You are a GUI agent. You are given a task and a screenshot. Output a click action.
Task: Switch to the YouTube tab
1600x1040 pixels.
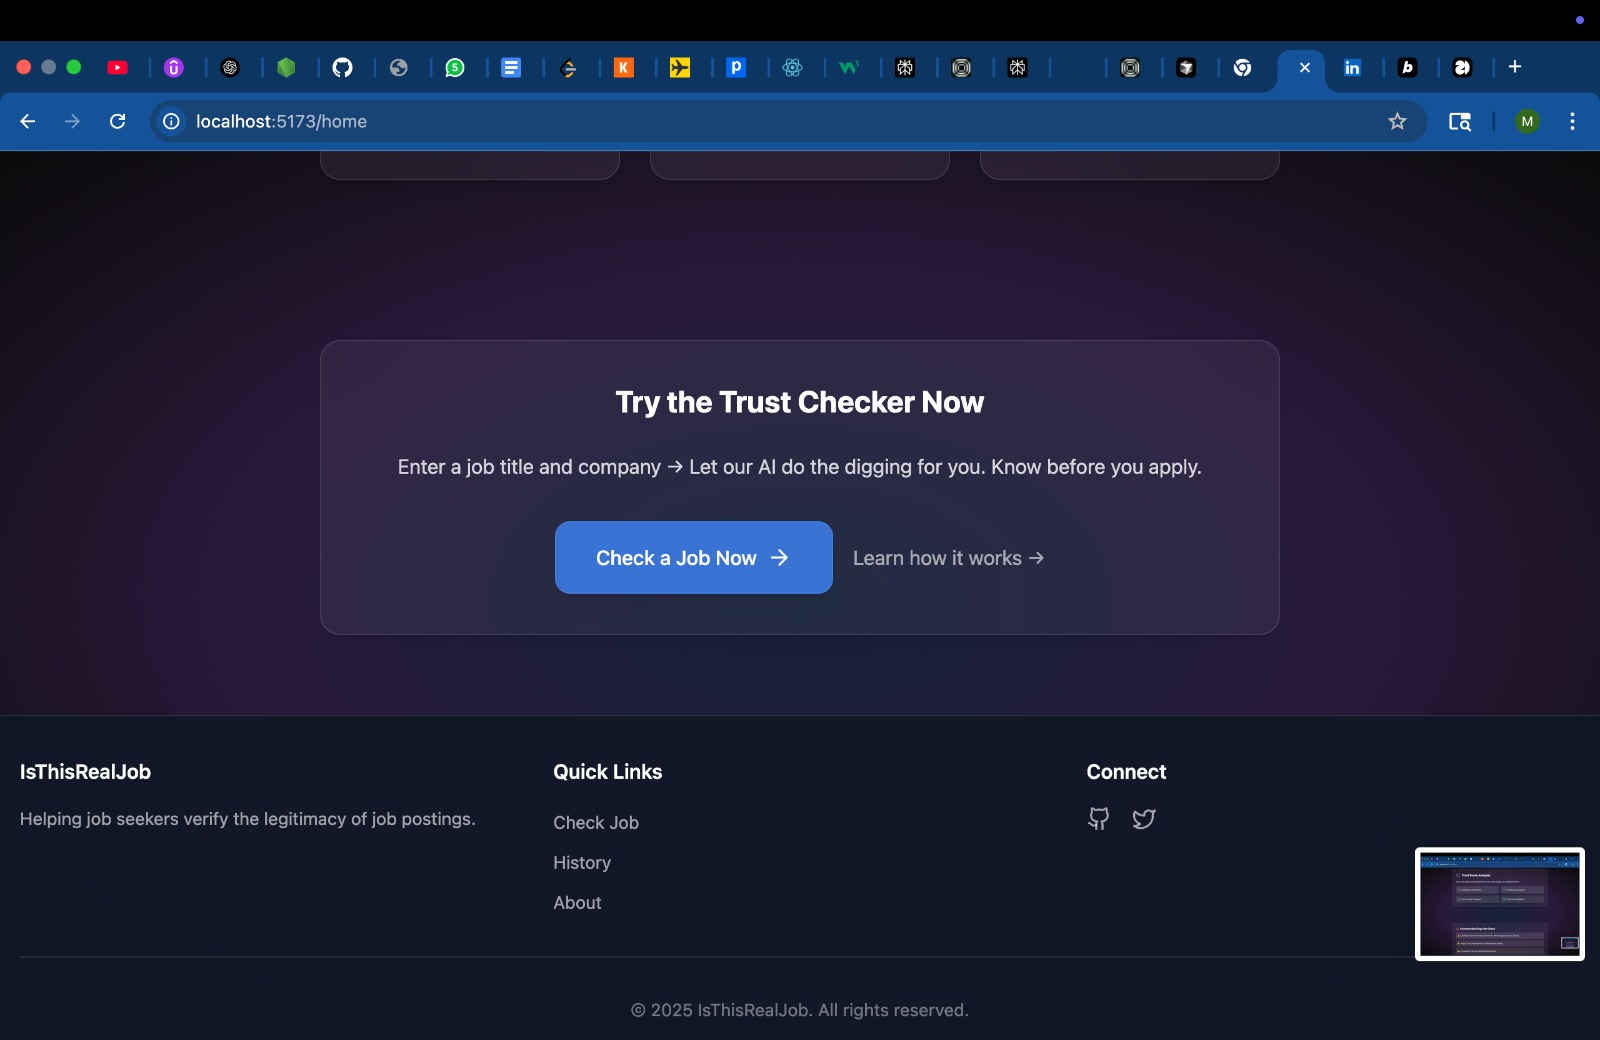point(118,67)
